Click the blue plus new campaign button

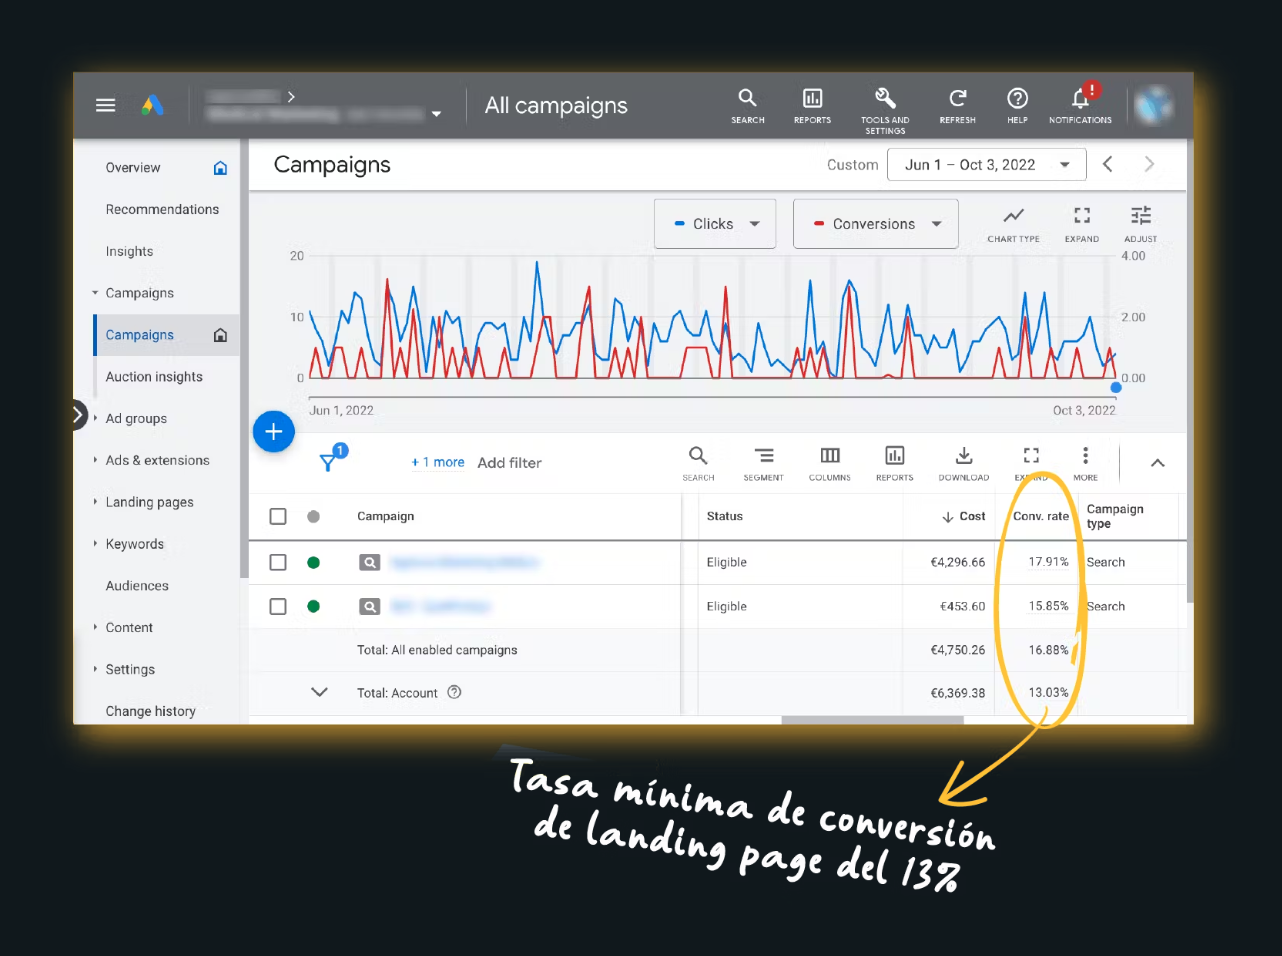tap(274, 432)
